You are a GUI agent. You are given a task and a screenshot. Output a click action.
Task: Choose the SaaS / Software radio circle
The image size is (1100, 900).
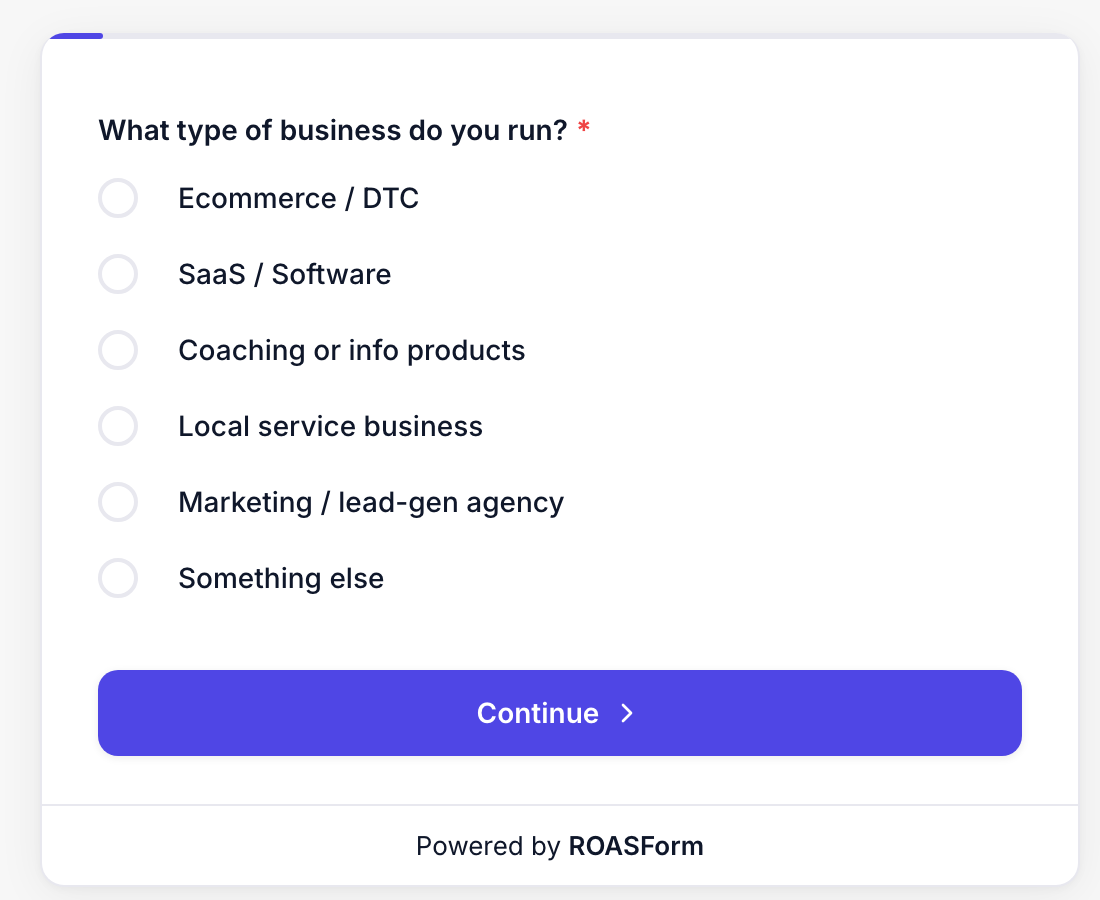(x=118, y=274)
